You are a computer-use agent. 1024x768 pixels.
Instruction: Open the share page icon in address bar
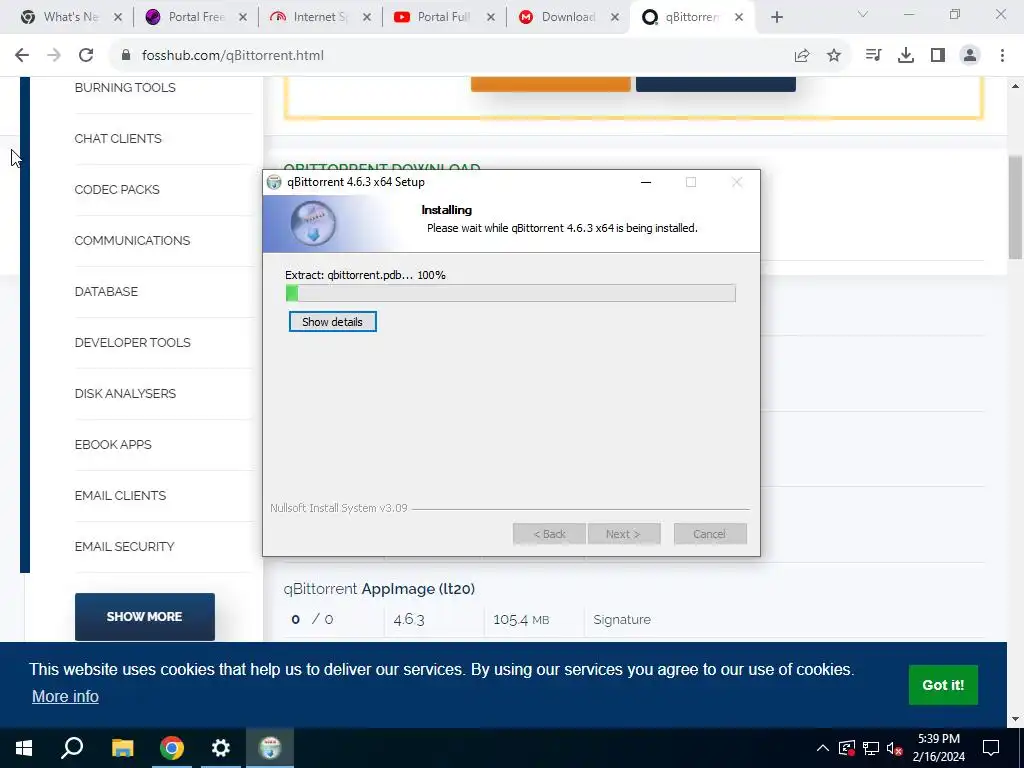[802, 56]
